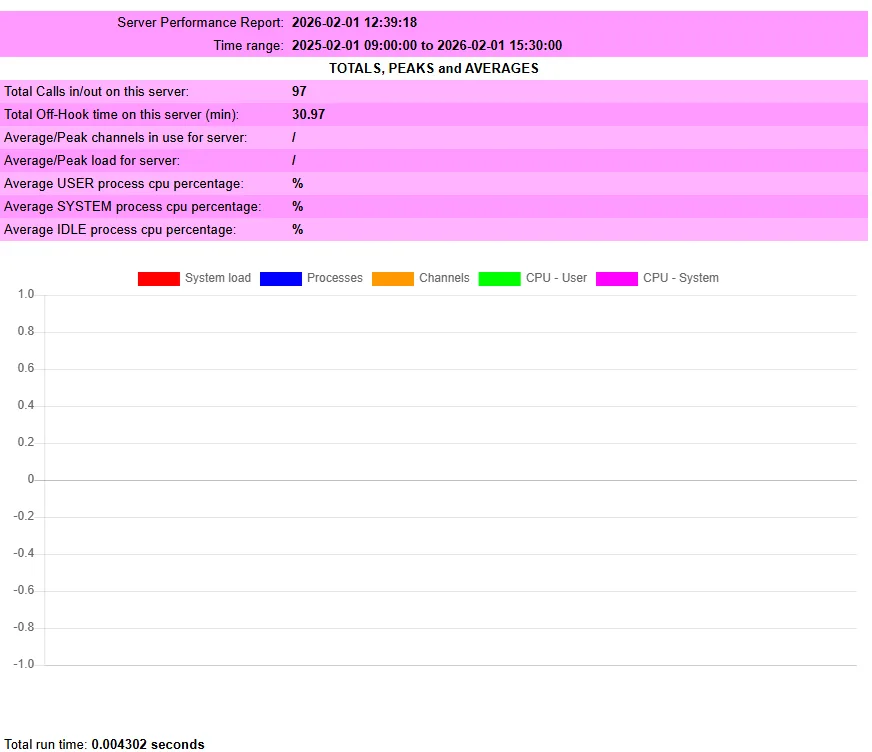Click the Total run time label
The height and width of the screenshot is (752, 872).
44,744
